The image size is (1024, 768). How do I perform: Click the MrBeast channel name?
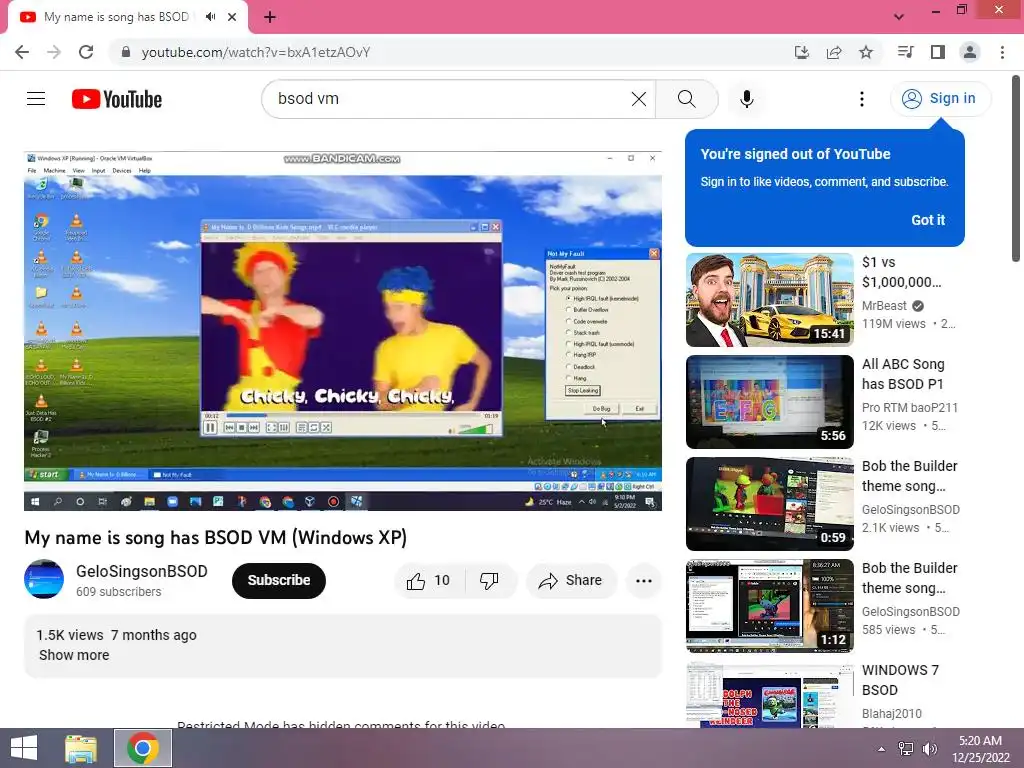point(884,306)
